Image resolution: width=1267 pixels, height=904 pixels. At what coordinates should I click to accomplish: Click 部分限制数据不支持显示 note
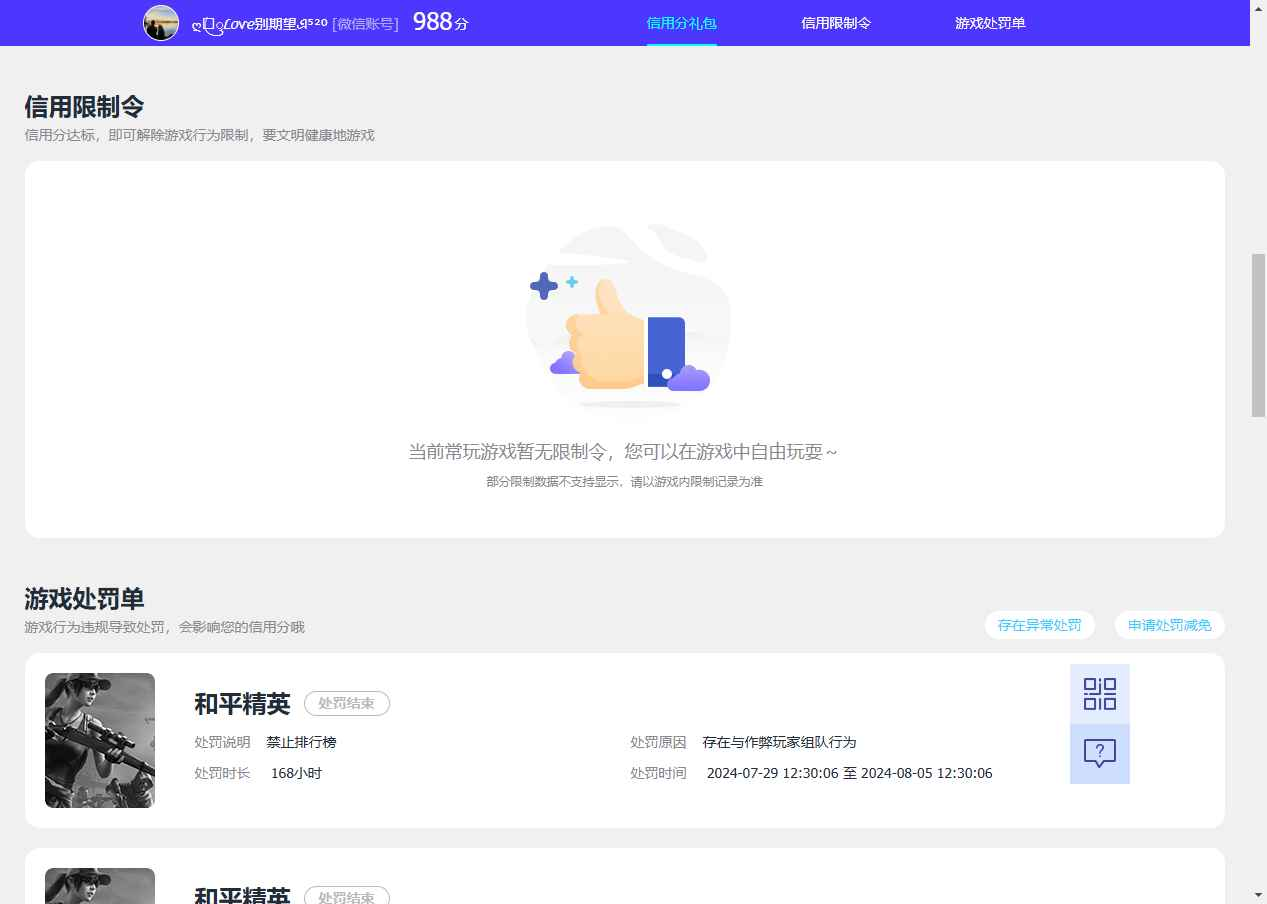(x=624, y=482)
